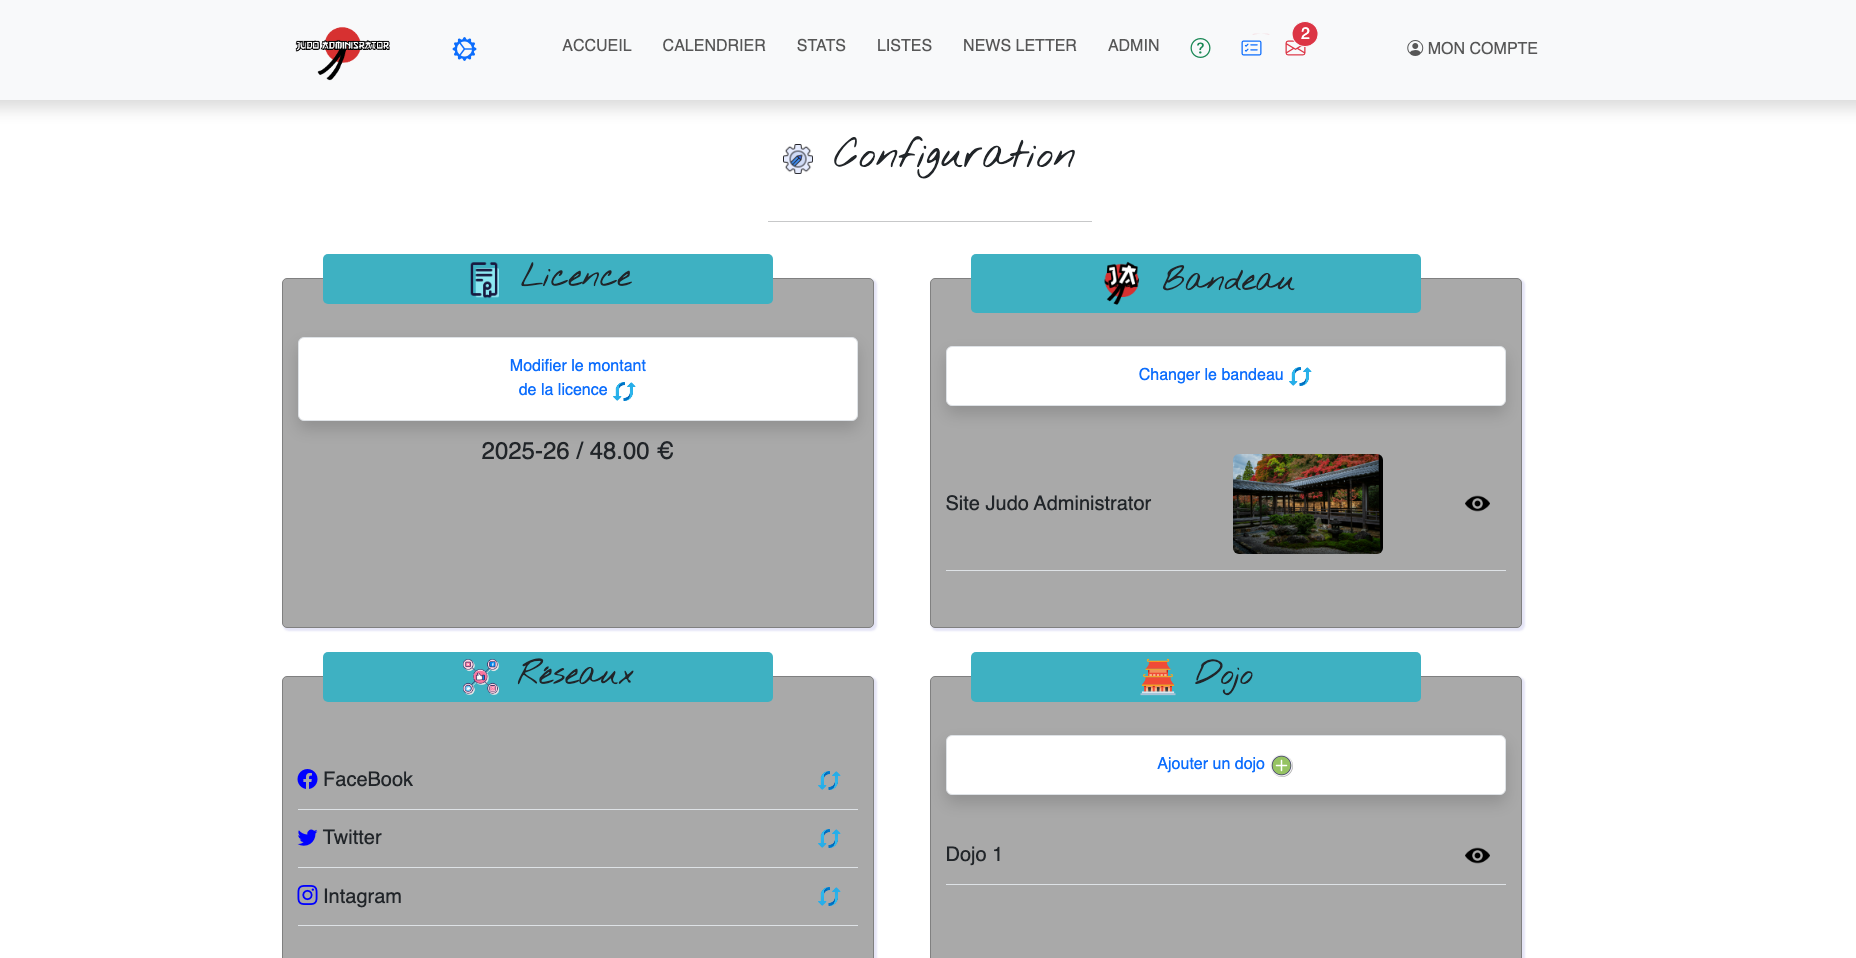1856x958 pixels.
Task: Toggle the eye icon for Dojo 1
Action: click(1476, 855)
